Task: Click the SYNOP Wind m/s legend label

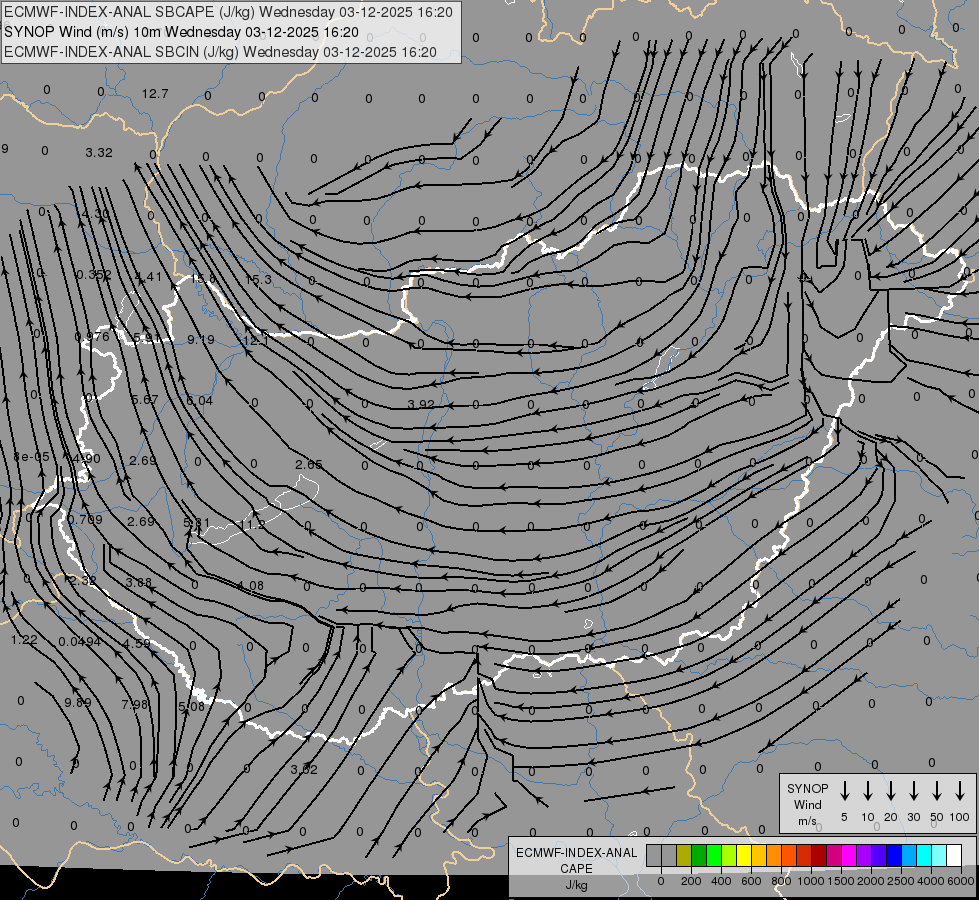Action: pyautogui.click(x=807, y=804)
